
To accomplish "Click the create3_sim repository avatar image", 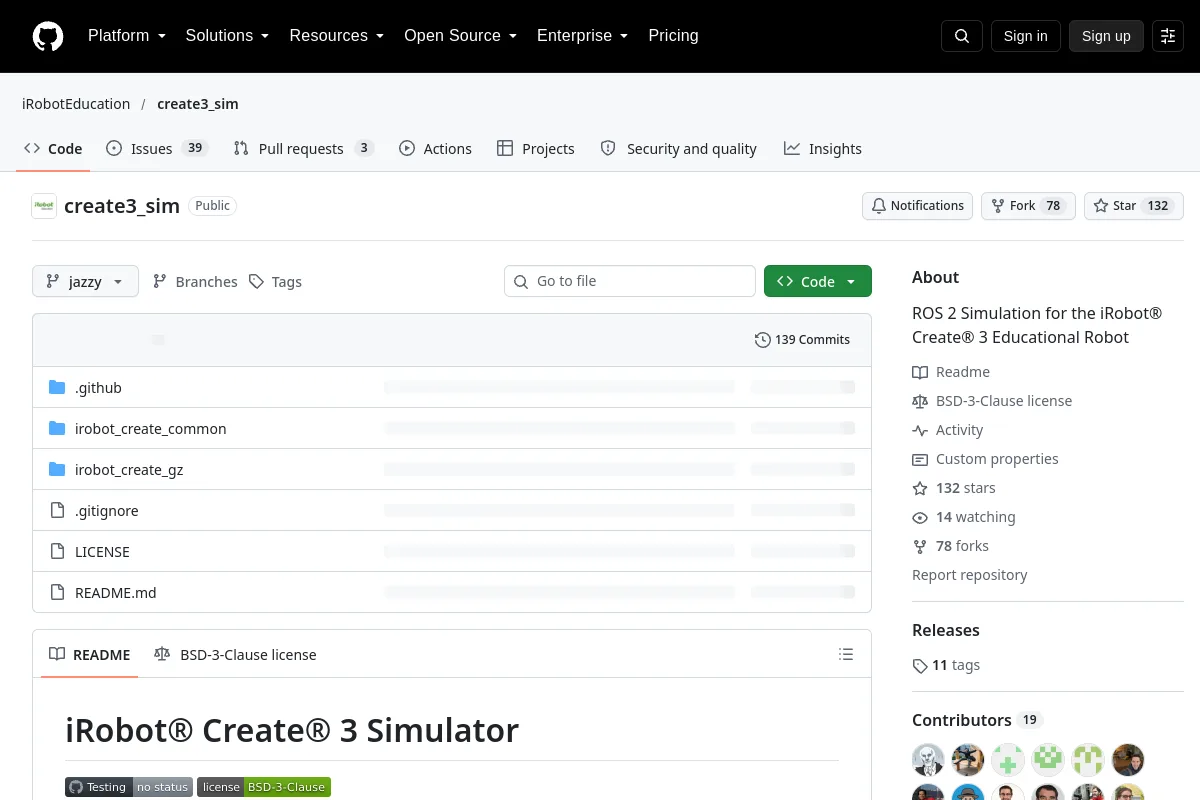I will [44, 206].
